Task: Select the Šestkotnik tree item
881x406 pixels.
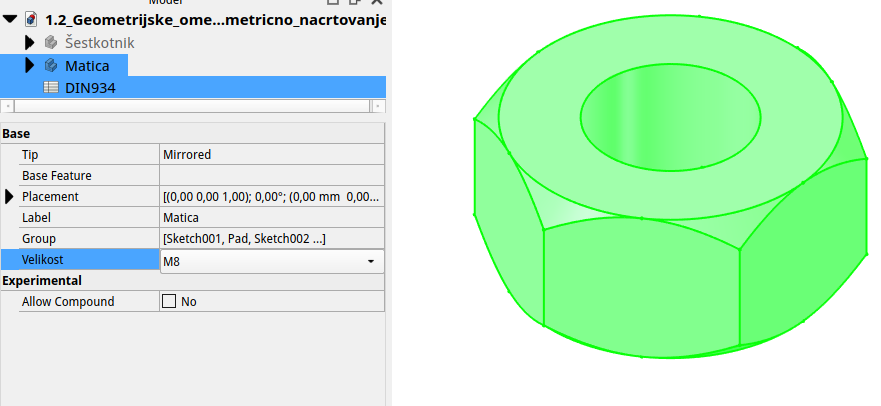Action: click(x=99, y=43)
